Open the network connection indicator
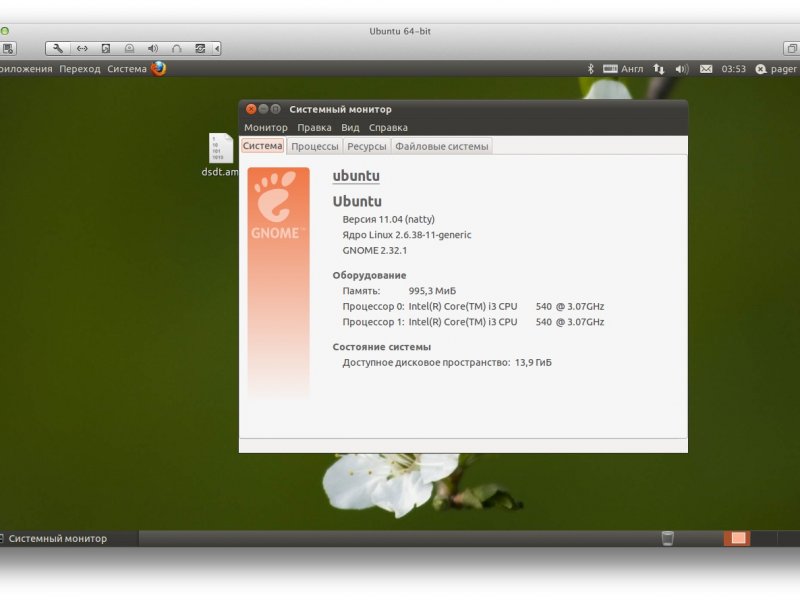 click(659, 69)
